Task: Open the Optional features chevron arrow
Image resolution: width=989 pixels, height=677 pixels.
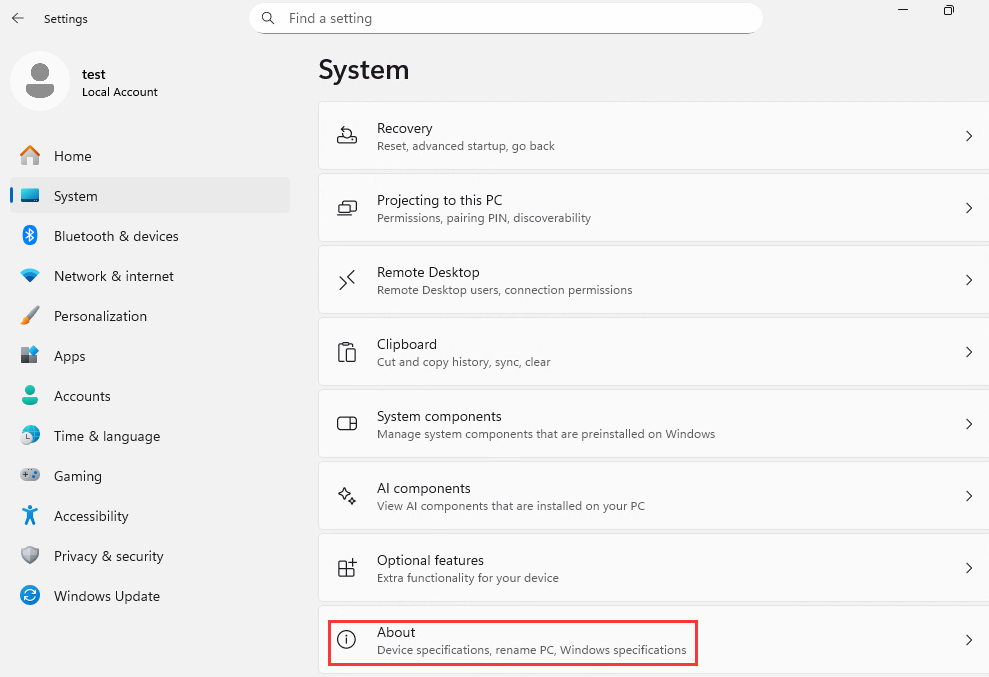Action: click(968, 568)
